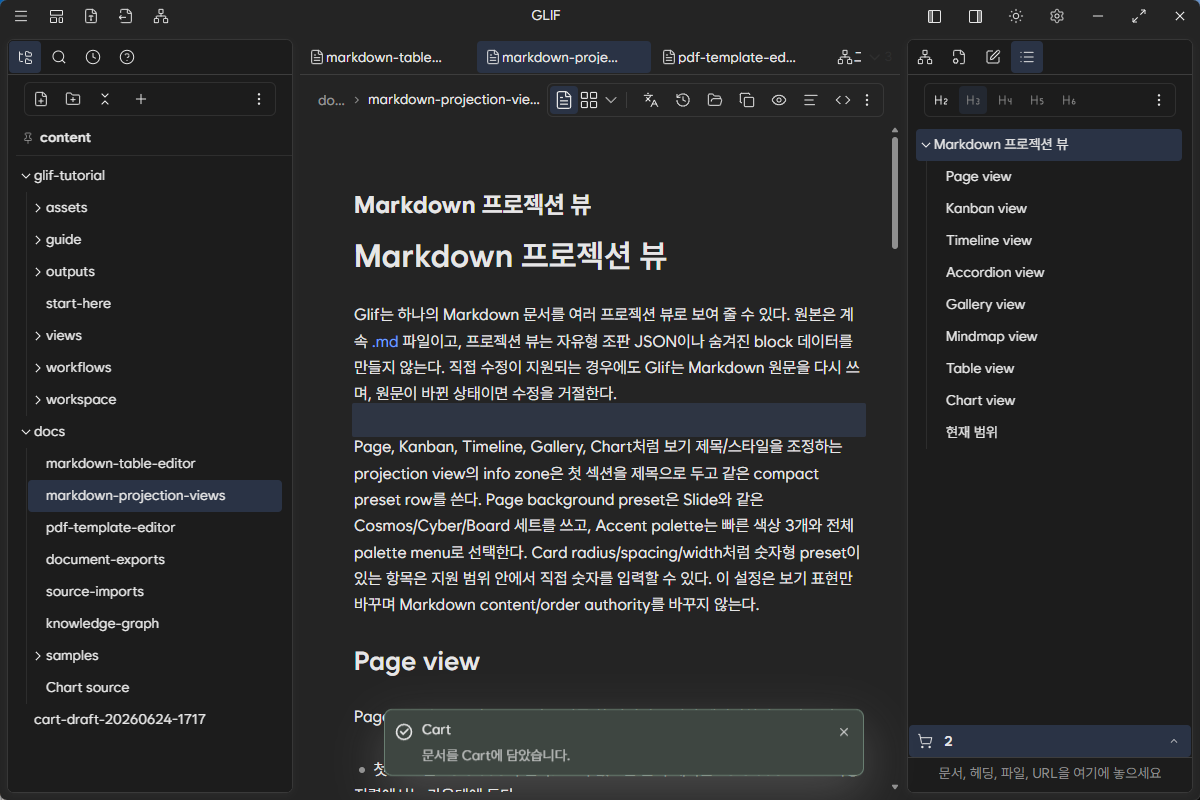This screenshot has width=1200, height=800.
Task: Open the settings gear
Action: pyautogui.click(x=1057, y=16)
